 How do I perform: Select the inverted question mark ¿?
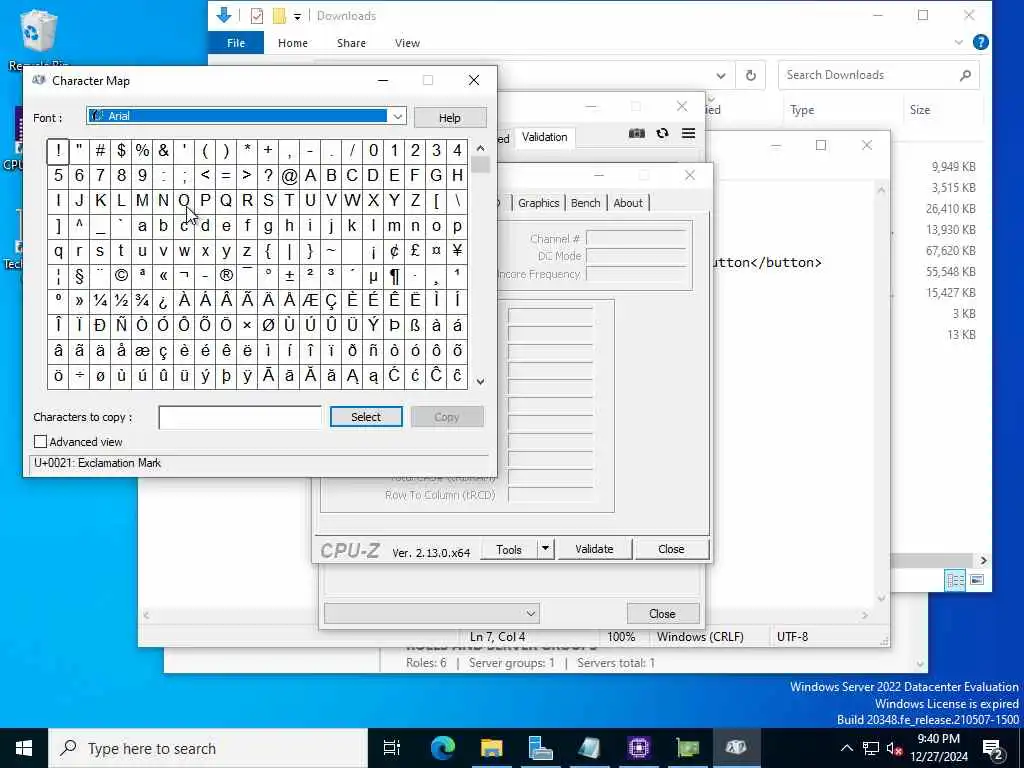tap(163, 300)
